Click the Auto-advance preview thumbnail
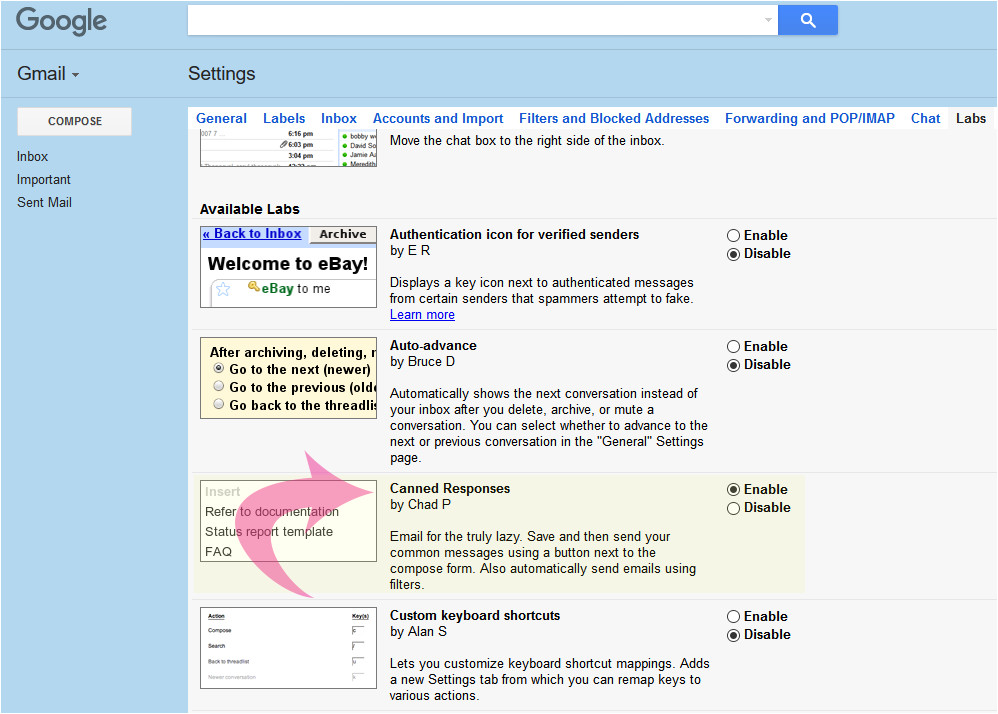Viewport: 998px width, 714px height. [288, 378]
